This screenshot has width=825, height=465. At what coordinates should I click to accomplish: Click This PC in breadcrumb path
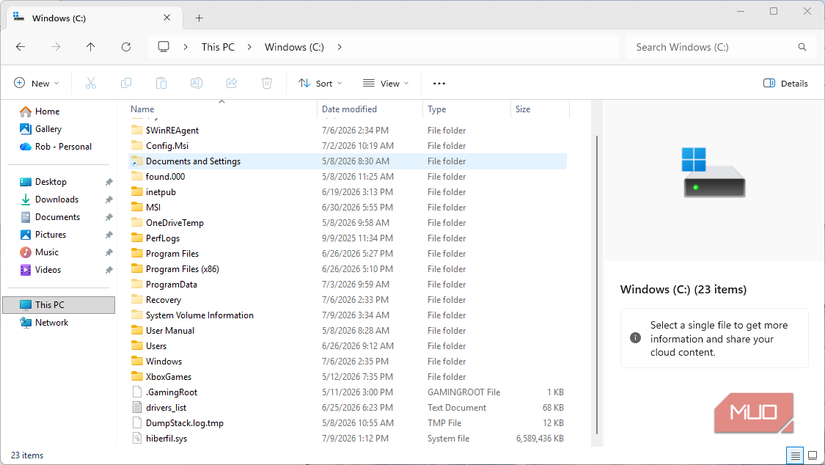(x=218, y=47)
